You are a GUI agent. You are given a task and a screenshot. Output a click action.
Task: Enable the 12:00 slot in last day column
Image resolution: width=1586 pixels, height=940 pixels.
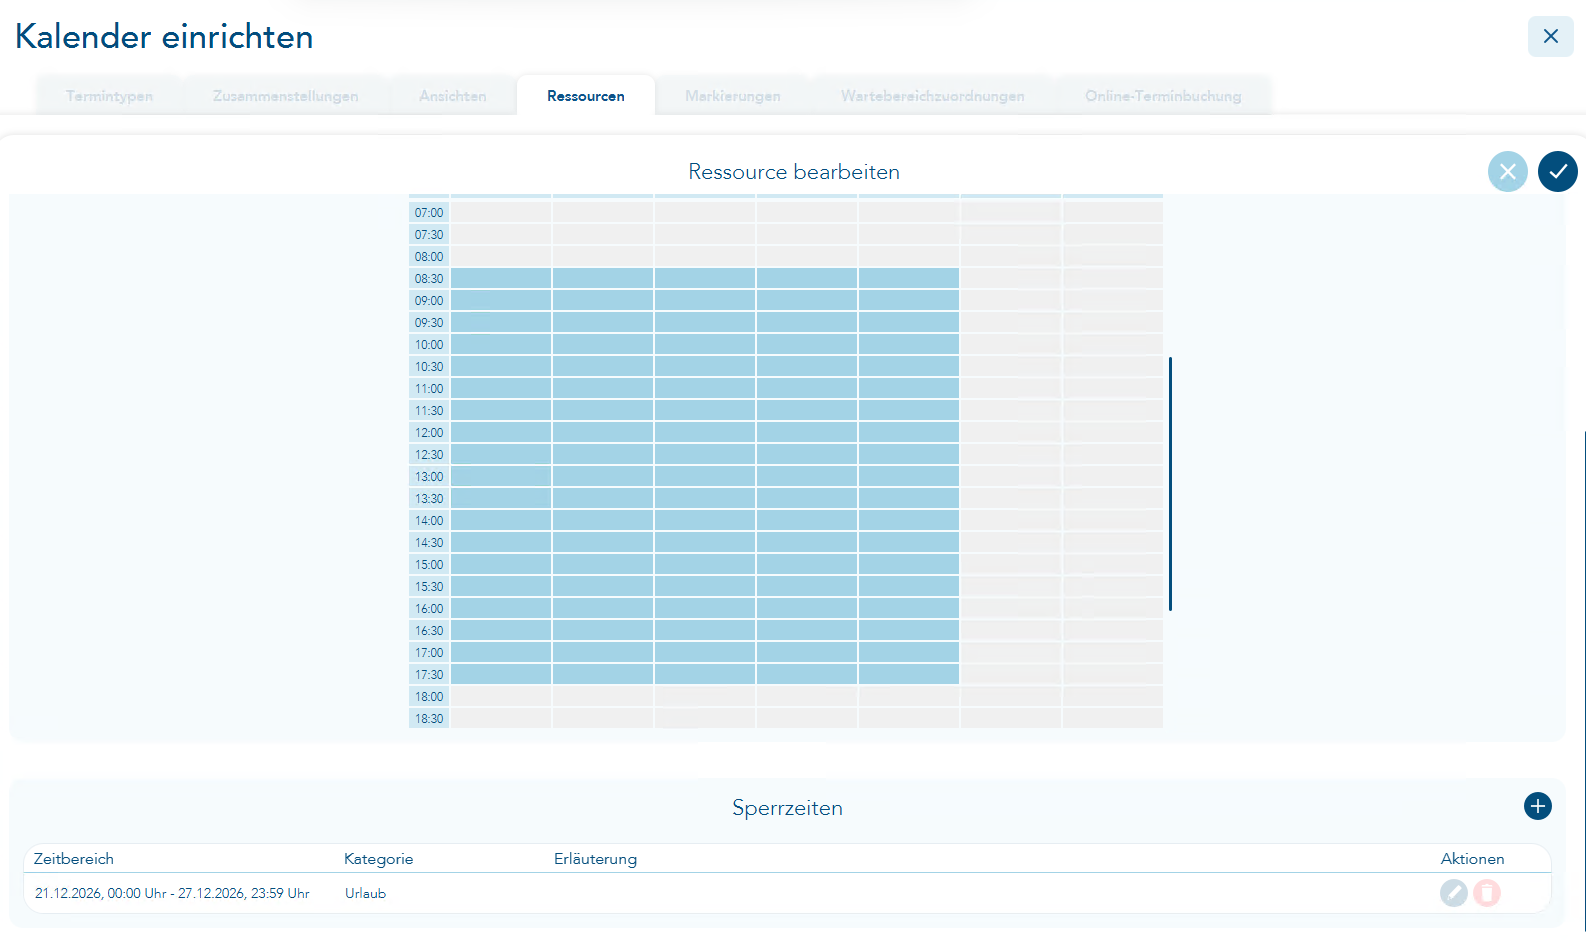(1112, 432)
